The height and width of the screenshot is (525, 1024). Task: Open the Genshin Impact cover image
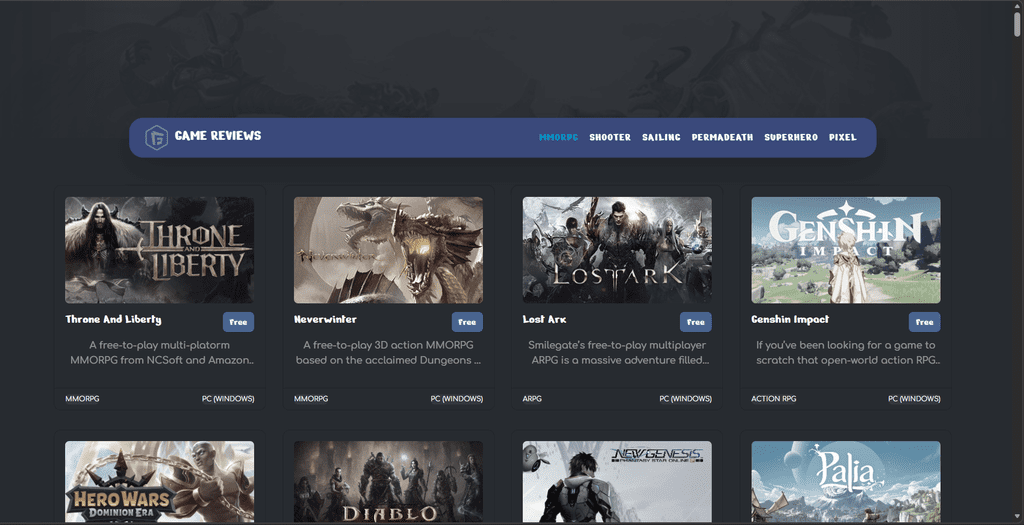(846, 250)
